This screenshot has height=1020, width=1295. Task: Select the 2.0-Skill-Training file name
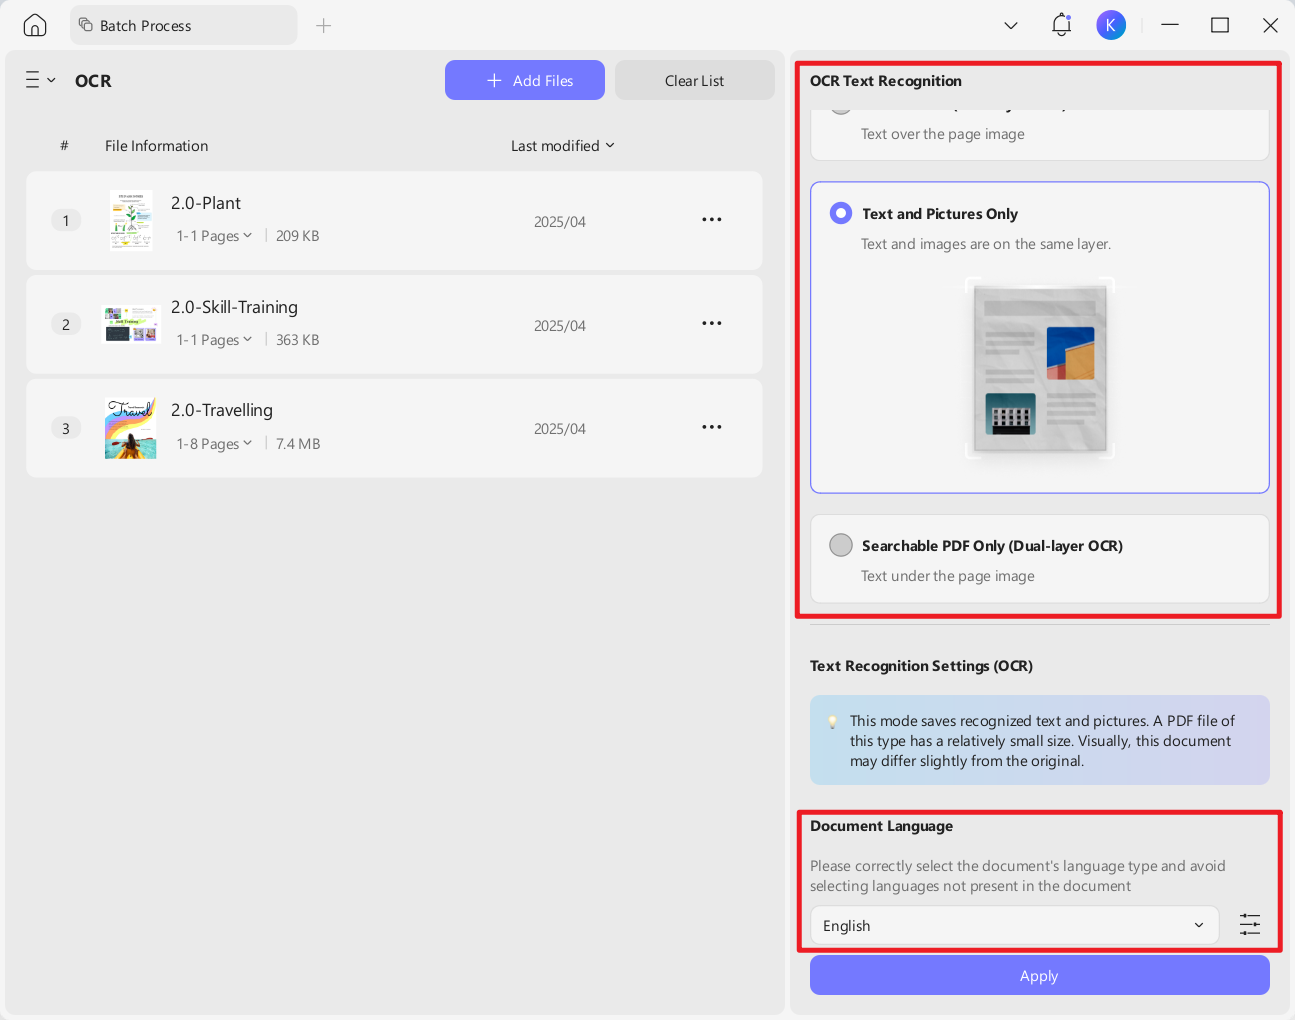pyautogui.click(x=234, y=307)
